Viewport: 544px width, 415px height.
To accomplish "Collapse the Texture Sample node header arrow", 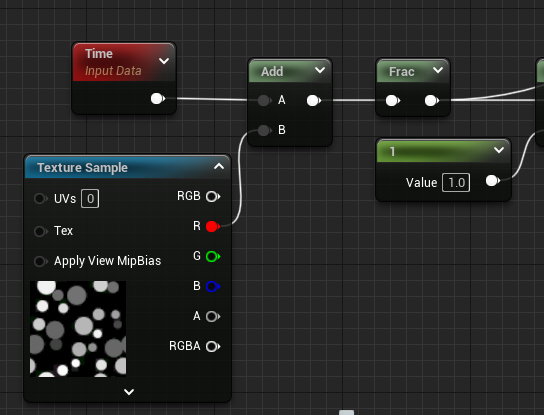I will click(x=219, y=166).
